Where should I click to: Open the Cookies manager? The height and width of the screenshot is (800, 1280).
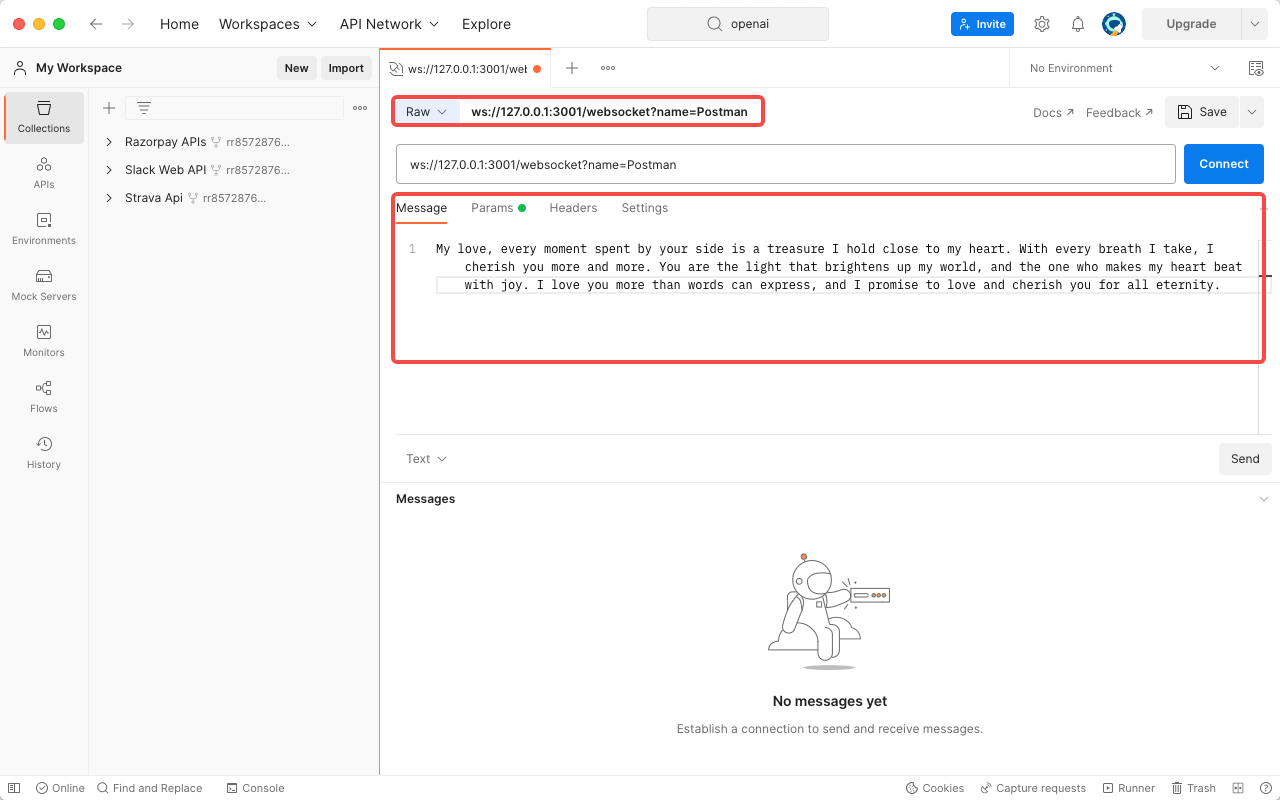(934, 787)
